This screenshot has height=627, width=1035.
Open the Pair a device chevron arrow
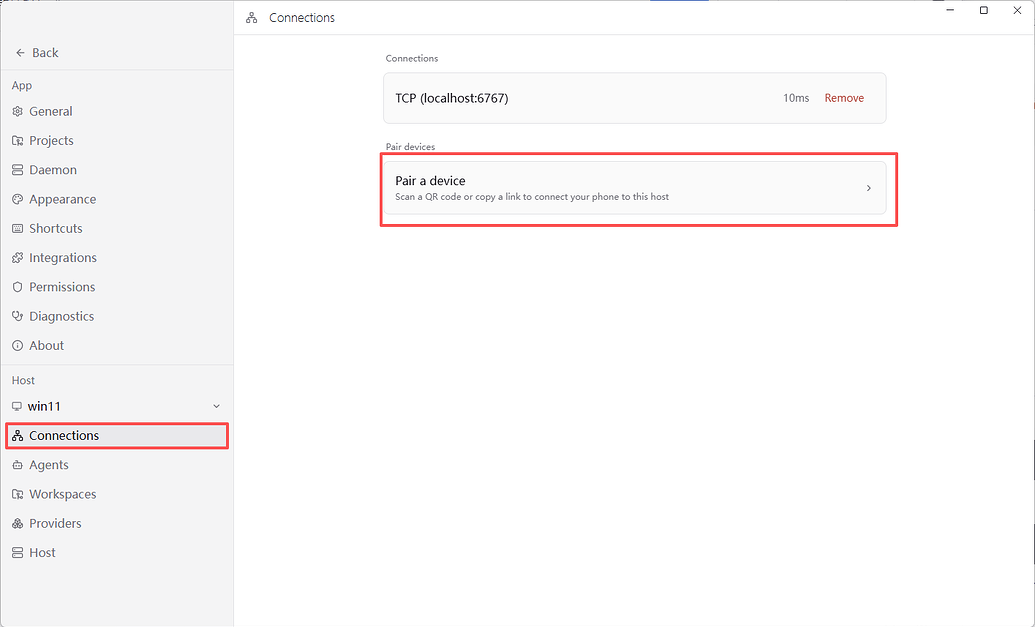(x=869, y=188)
